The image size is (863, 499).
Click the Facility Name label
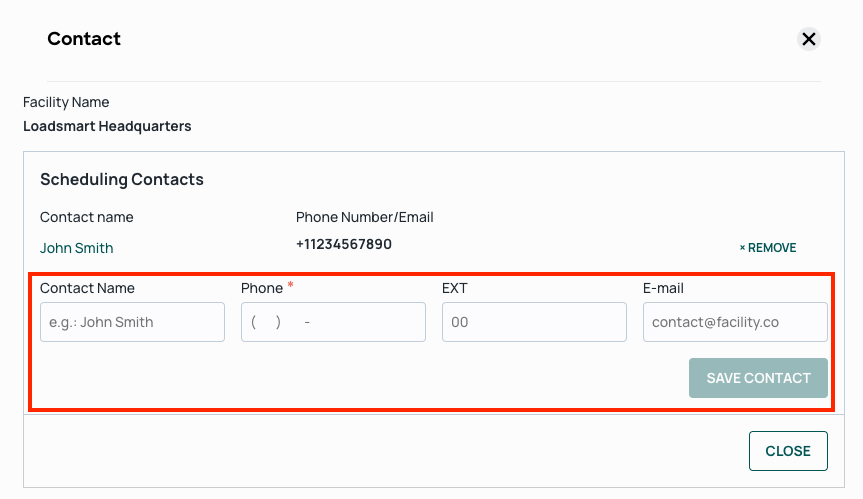click(66, 102)
